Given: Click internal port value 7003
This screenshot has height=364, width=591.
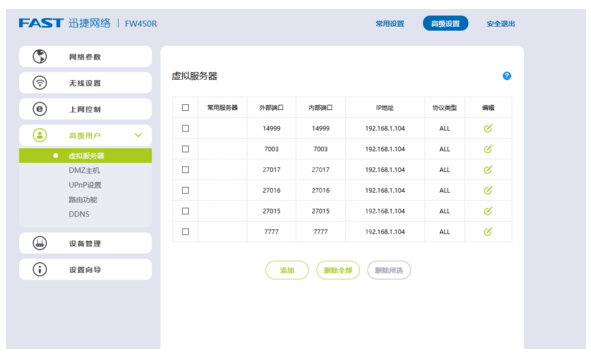Looking at the screenshot, I should click(x=320, y=149).
